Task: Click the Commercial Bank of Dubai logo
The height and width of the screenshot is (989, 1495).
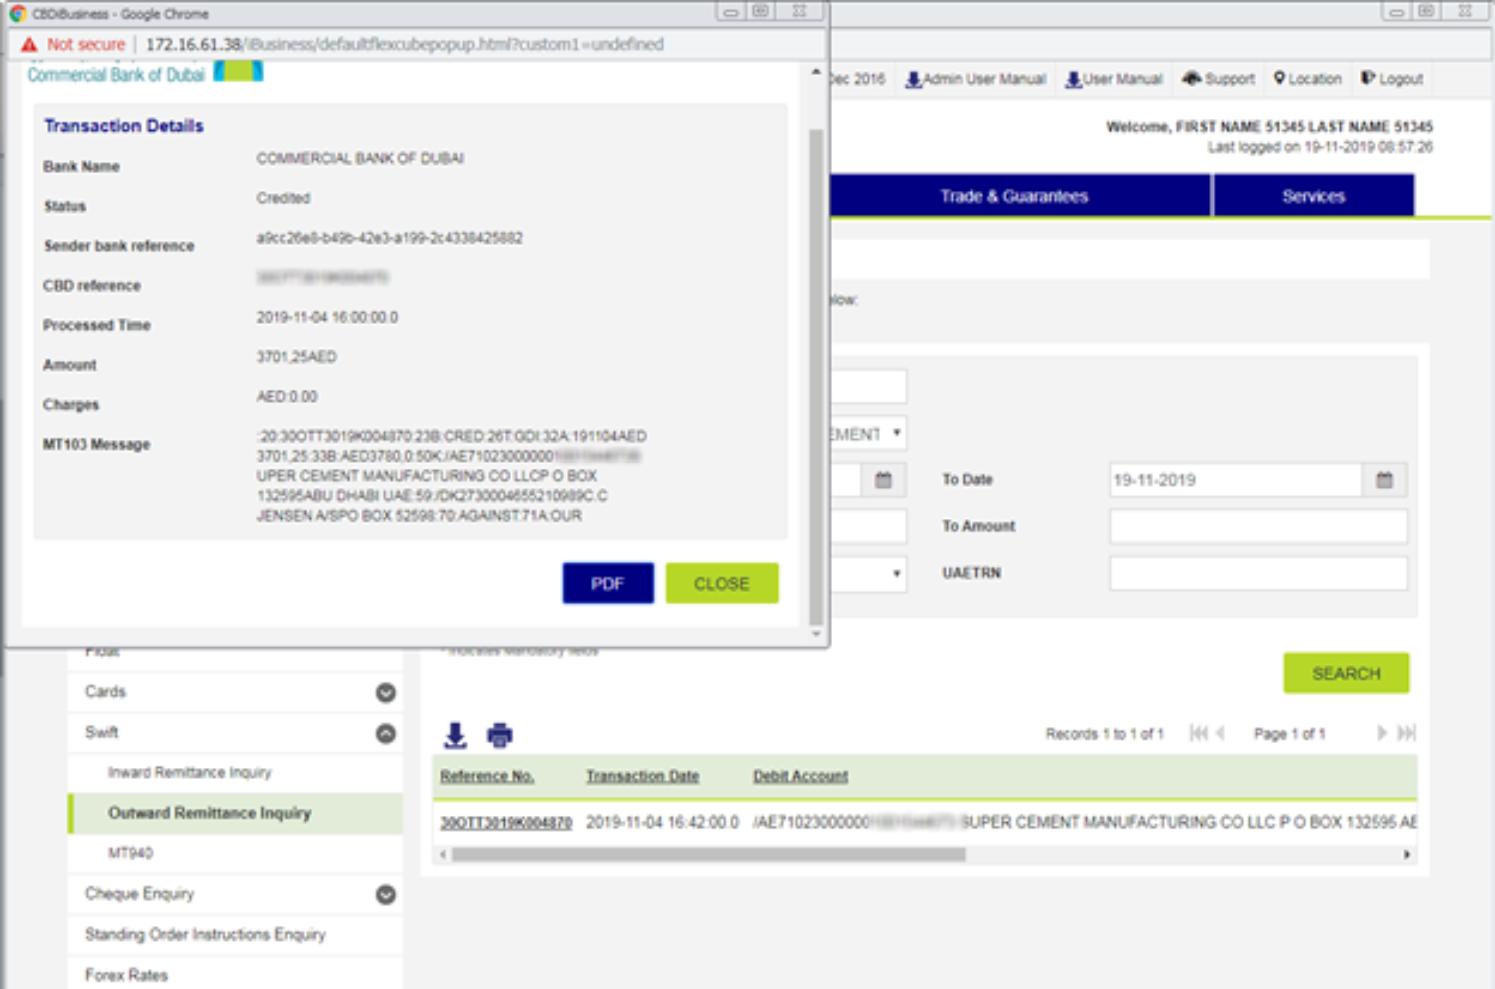Action: tap(145, 73)
